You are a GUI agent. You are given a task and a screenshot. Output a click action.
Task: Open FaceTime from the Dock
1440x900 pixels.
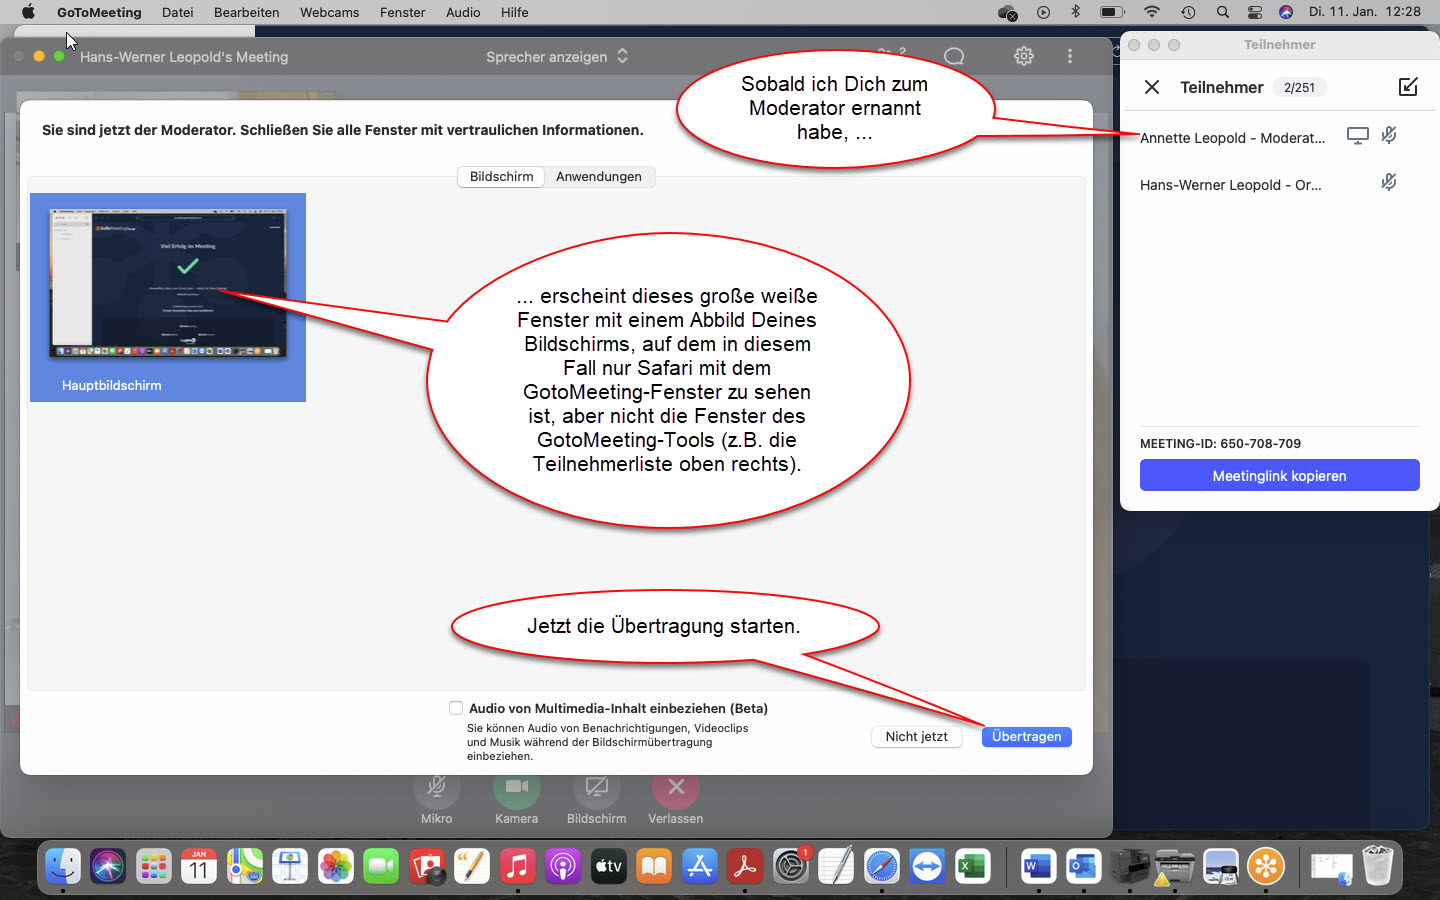[x=381, y=866]
